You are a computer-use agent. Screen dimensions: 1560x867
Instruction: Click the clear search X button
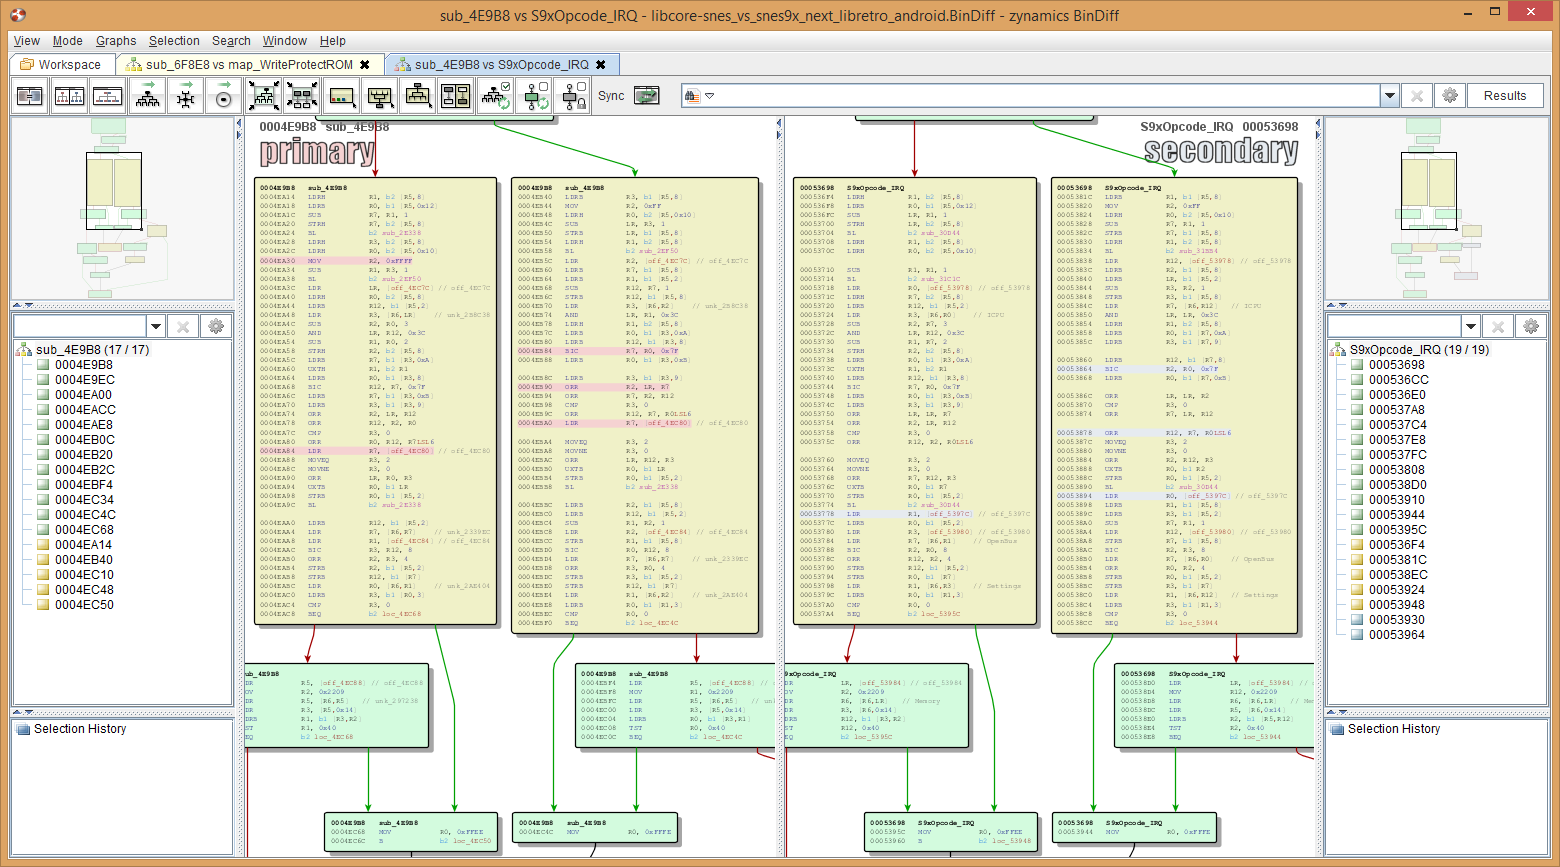click(1416, 96)
